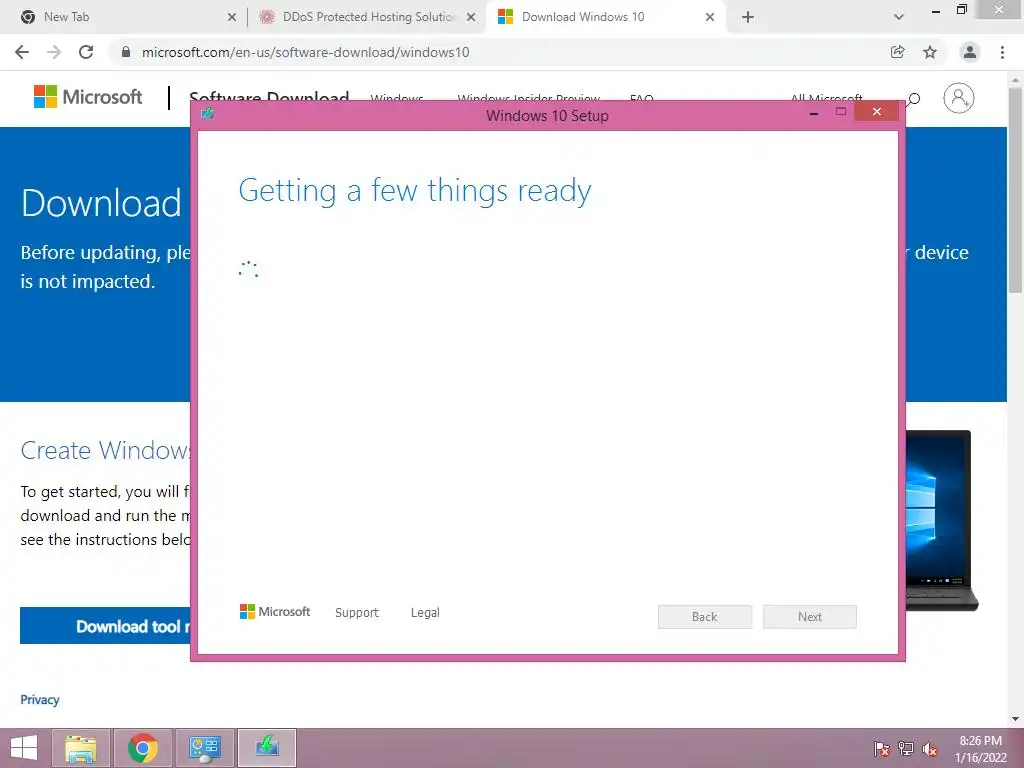Click the muted volume tray icon
This screenshot has width=1024, height=768.
pos(930,749)
